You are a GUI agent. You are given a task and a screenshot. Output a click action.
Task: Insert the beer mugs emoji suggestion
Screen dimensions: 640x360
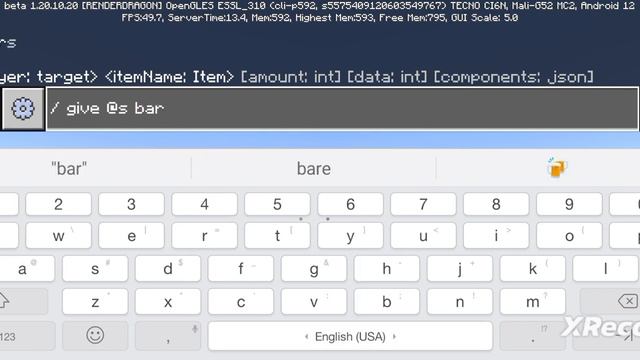[557, 168]
